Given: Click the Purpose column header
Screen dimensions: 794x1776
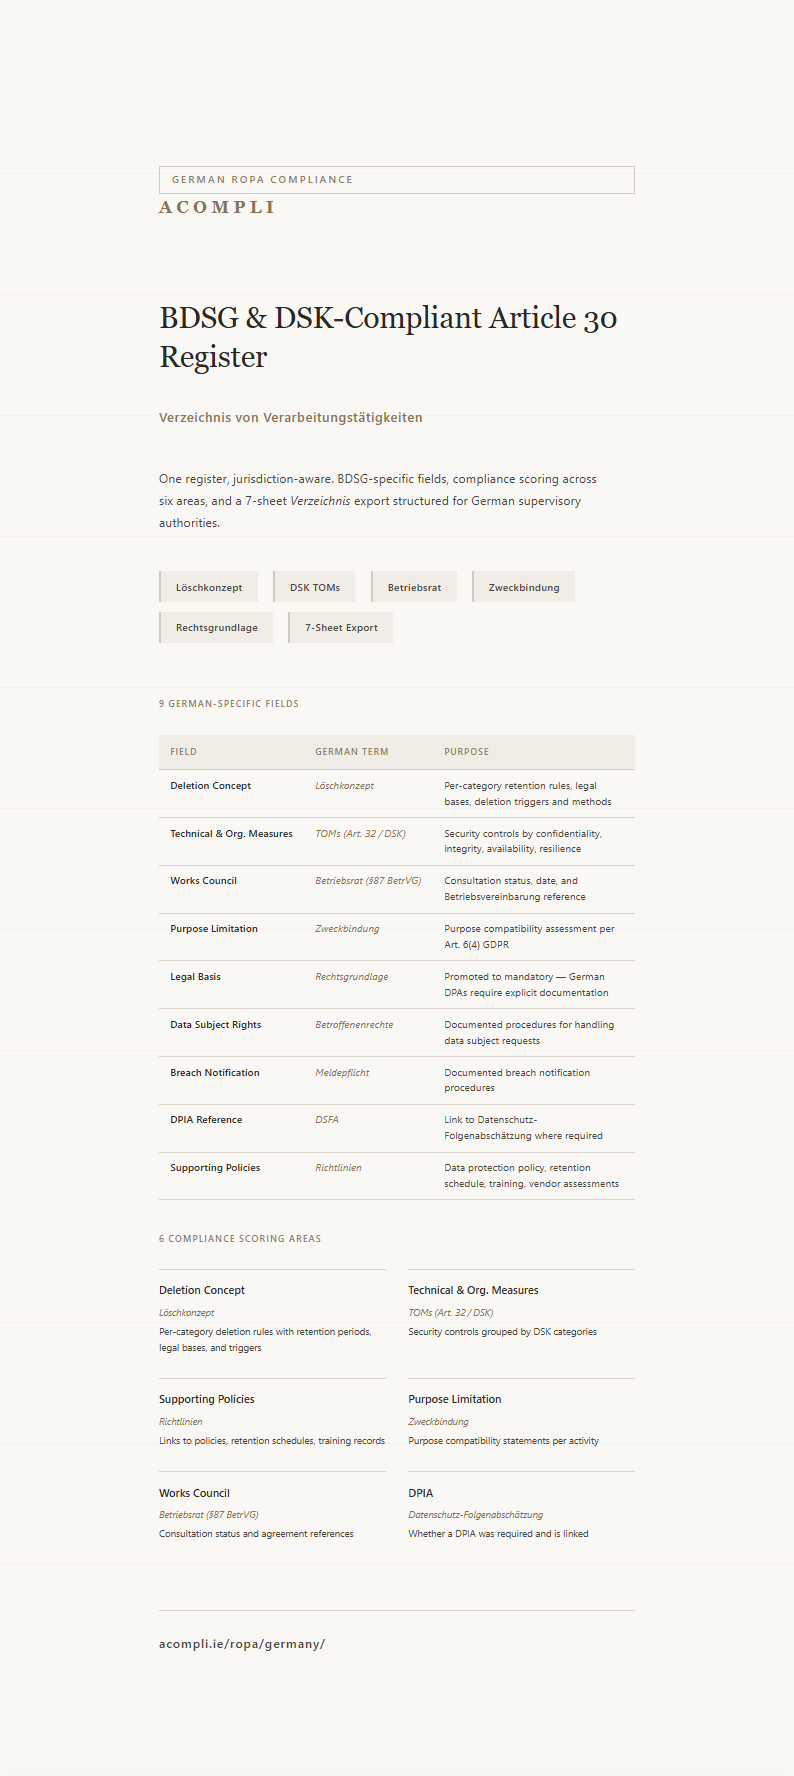Looking at the screenshot, I should (x=466, y=752).
